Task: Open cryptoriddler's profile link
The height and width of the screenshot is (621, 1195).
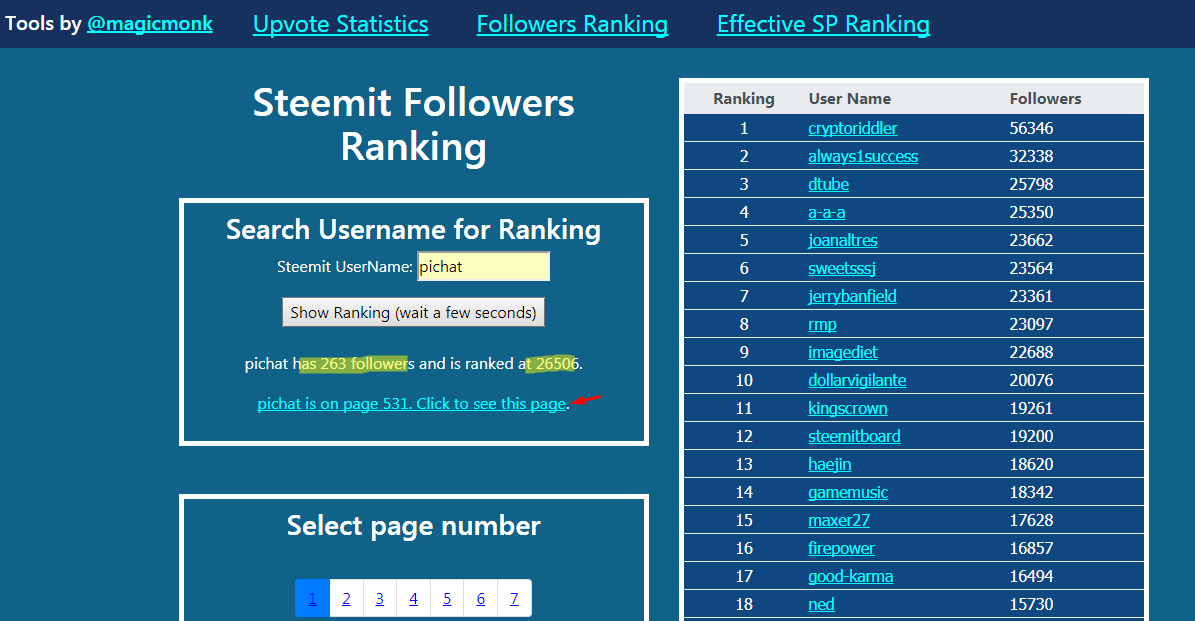Action: click(852, 128)
